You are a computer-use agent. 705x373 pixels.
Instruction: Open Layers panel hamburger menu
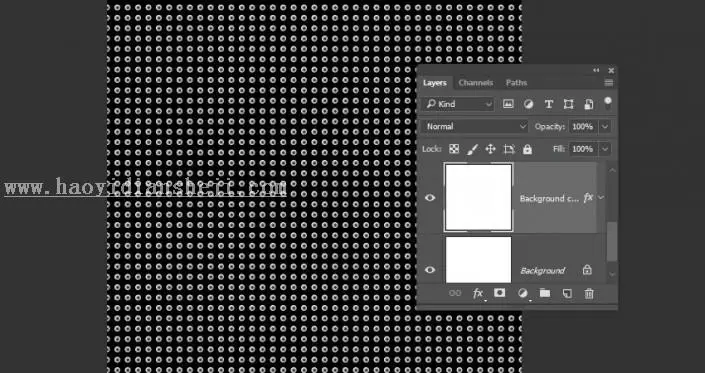click(608, 83)
